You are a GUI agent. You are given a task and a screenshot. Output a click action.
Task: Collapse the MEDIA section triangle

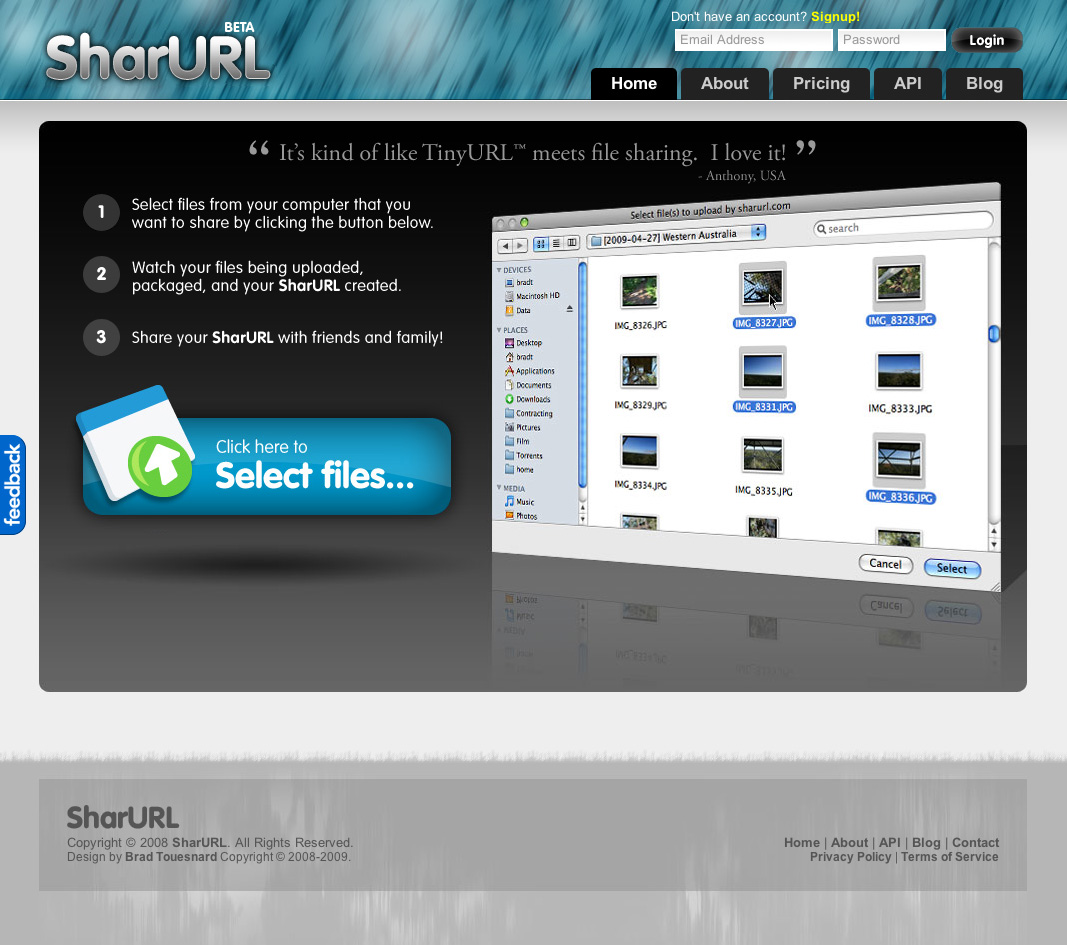point(499,488)
